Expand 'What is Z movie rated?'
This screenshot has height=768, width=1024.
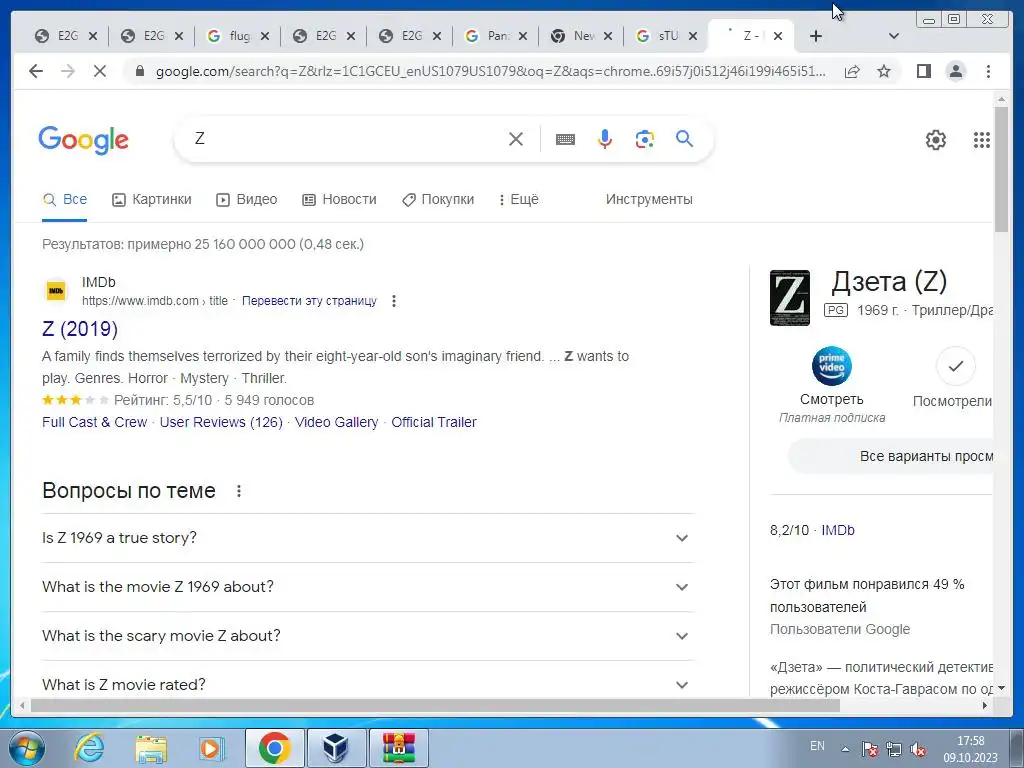368,684
